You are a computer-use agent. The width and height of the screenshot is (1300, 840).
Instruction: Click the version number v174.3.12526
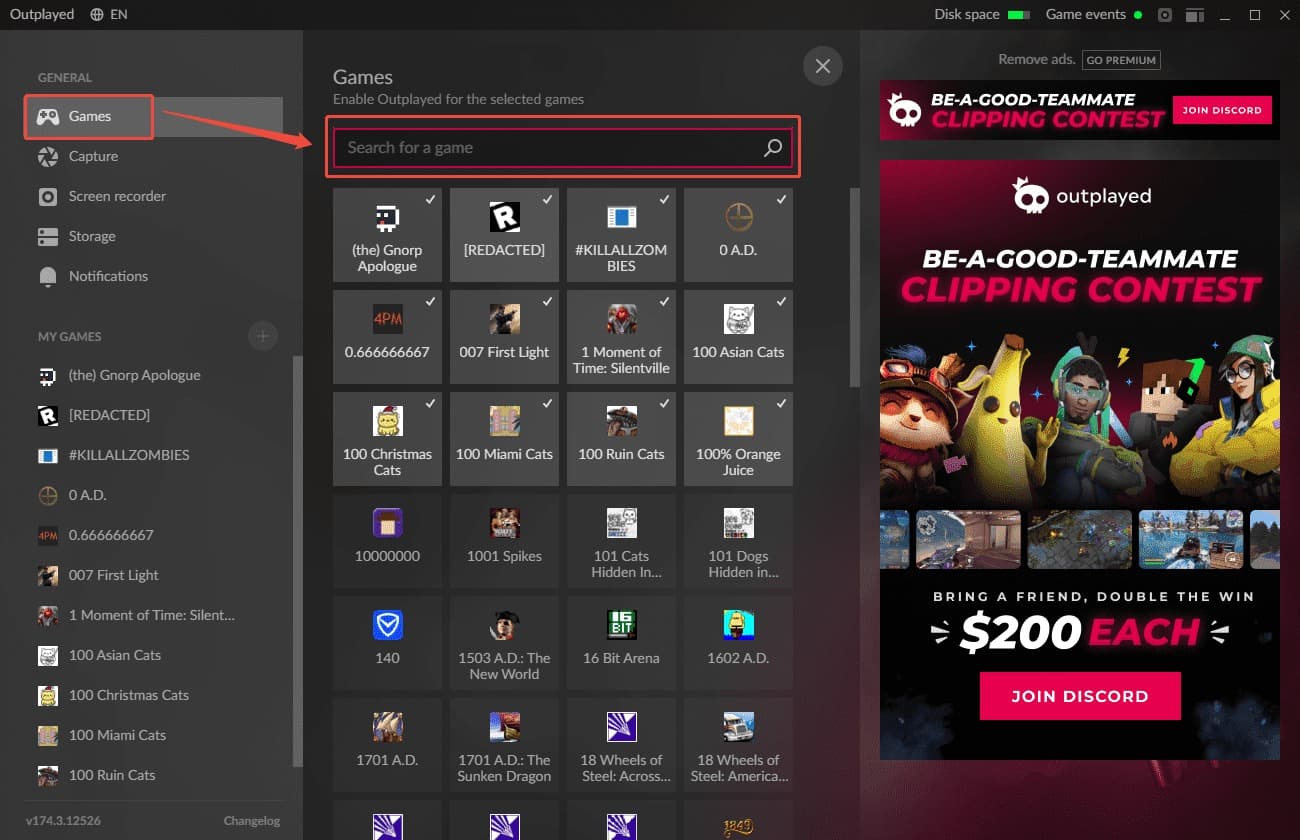[63, 821]
